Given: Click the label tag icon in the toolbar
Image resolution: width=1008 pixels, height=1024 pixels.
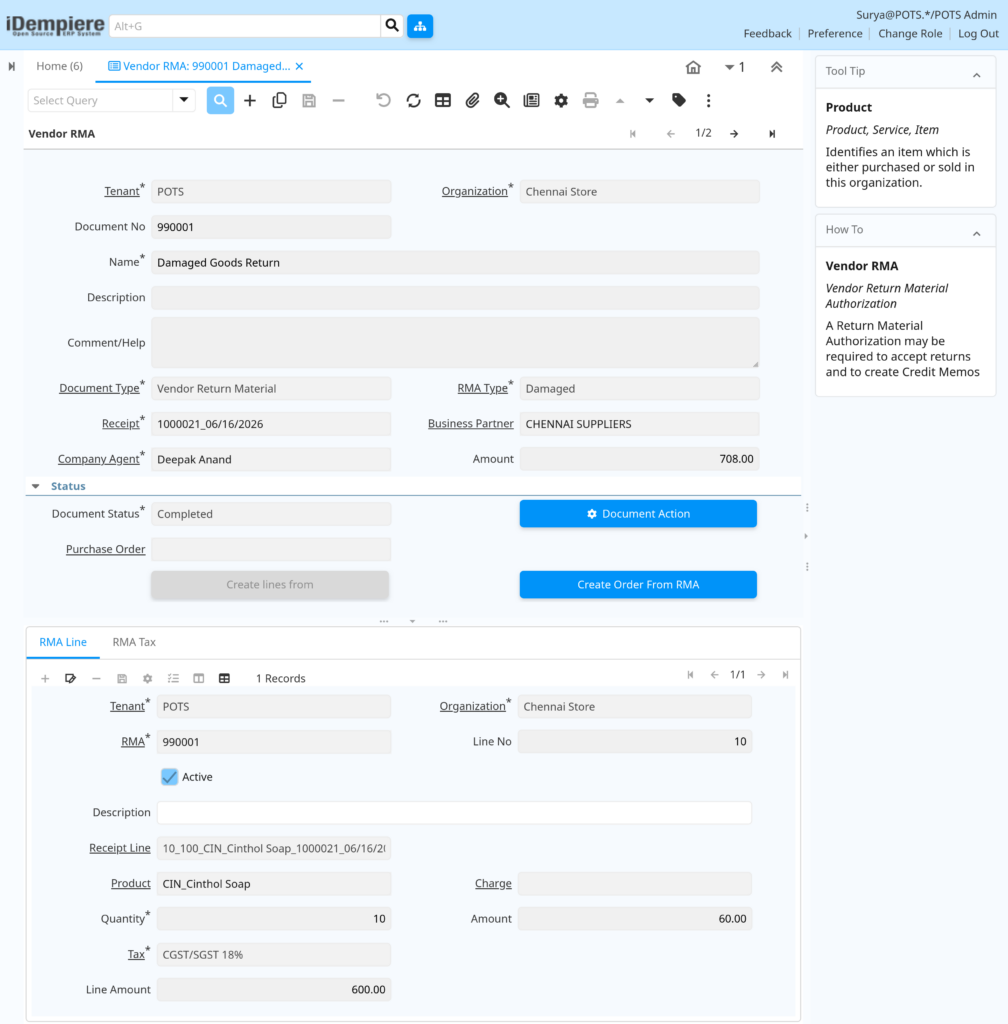Looking at the screenshot, I should tap(679, 100).
